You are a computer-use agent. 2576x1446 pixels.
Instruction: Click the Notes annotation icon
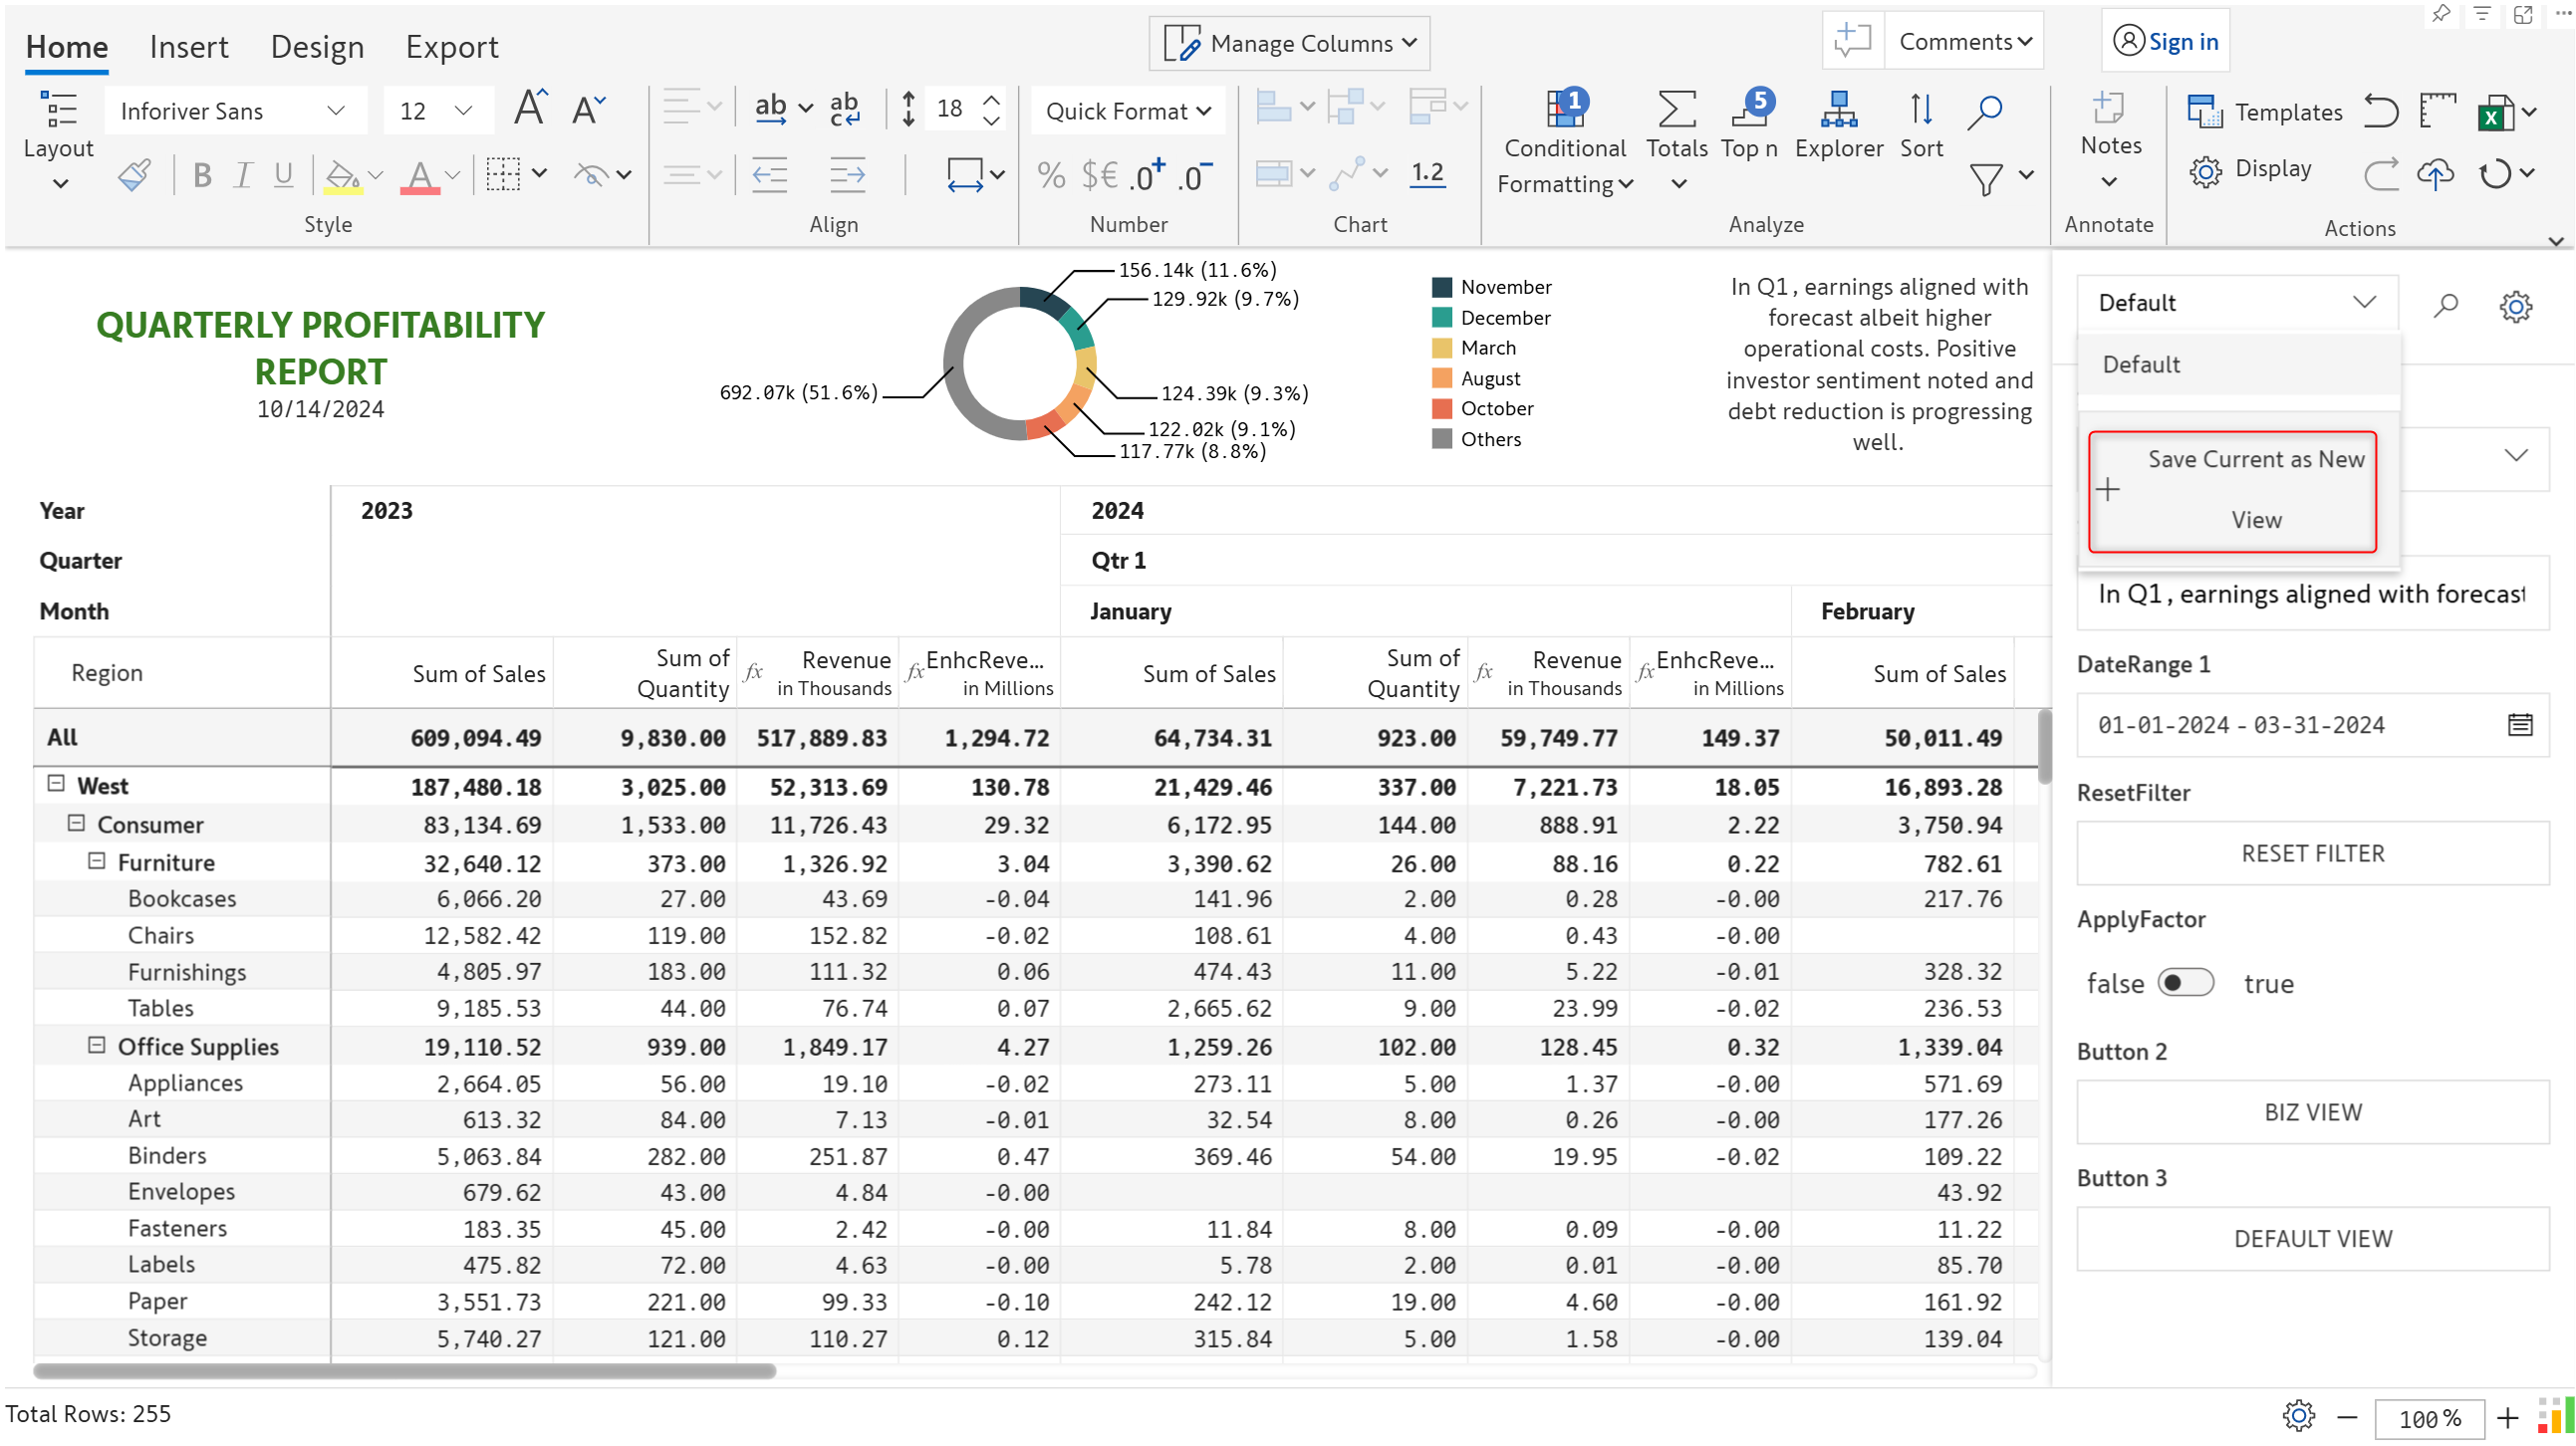pyautogui.click(x=2109, y=110)
